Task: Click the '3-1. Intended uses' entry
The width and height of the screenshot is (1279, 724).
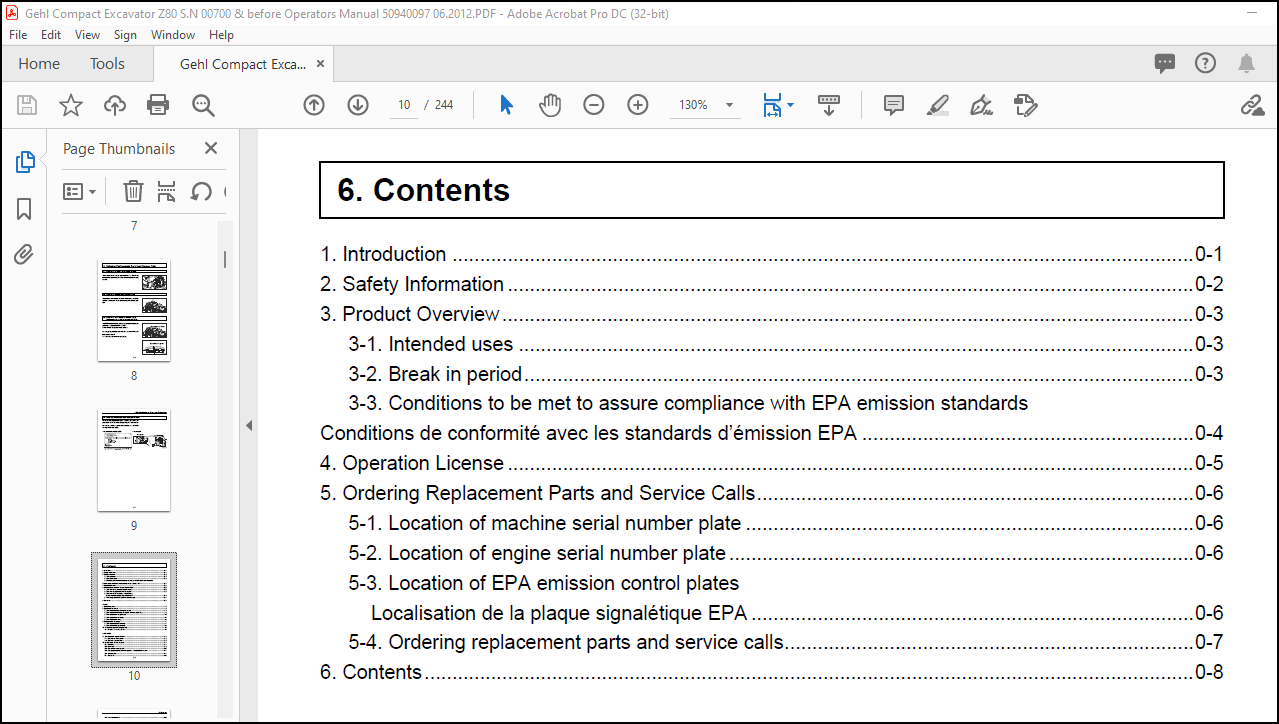Action: coord(785,344)
